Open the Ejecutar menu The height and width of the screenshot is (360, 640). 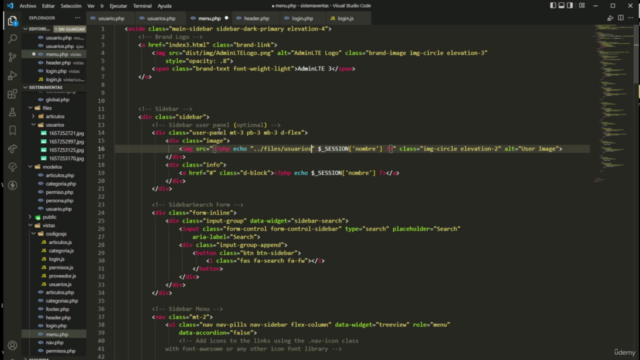coord(118,6)
